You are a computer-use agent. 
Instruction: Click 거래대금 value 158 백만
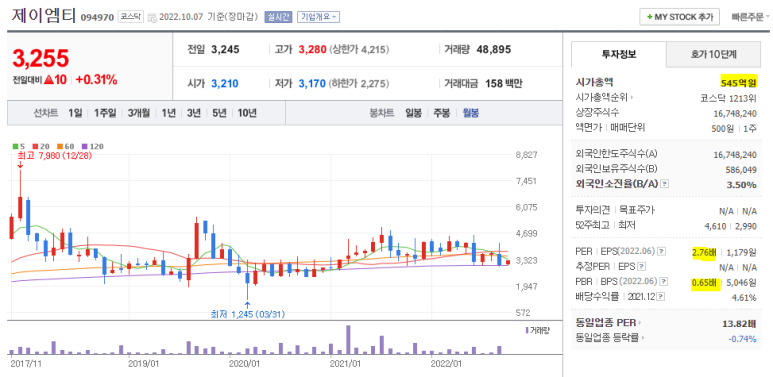(x=504, y=83)
